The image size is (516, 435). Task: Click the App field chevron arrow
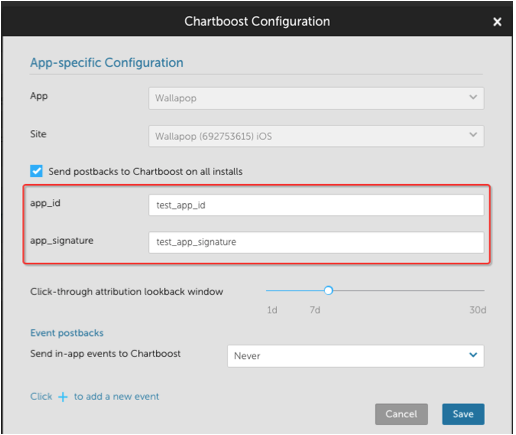pyautogui.click(x=473, y=97)
